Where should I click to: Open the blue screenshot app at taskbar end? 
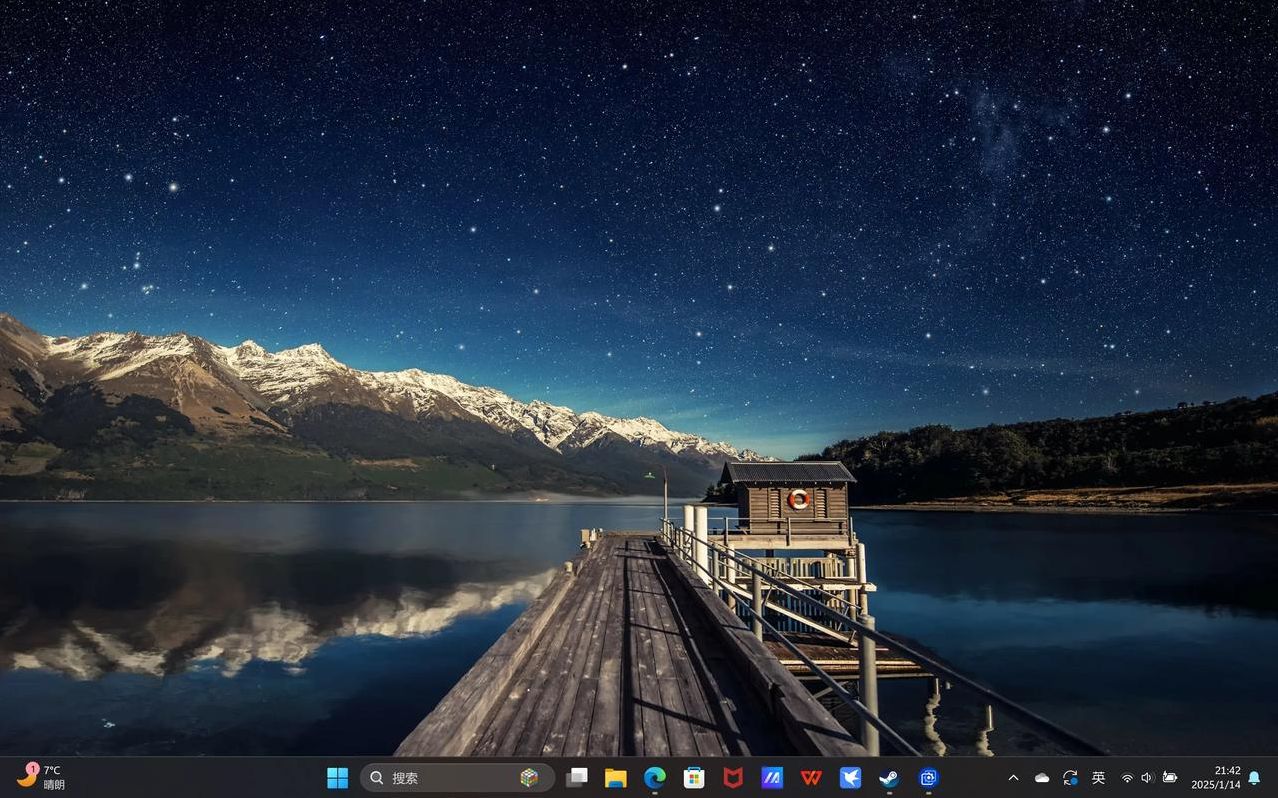click(x=928, y=777)
